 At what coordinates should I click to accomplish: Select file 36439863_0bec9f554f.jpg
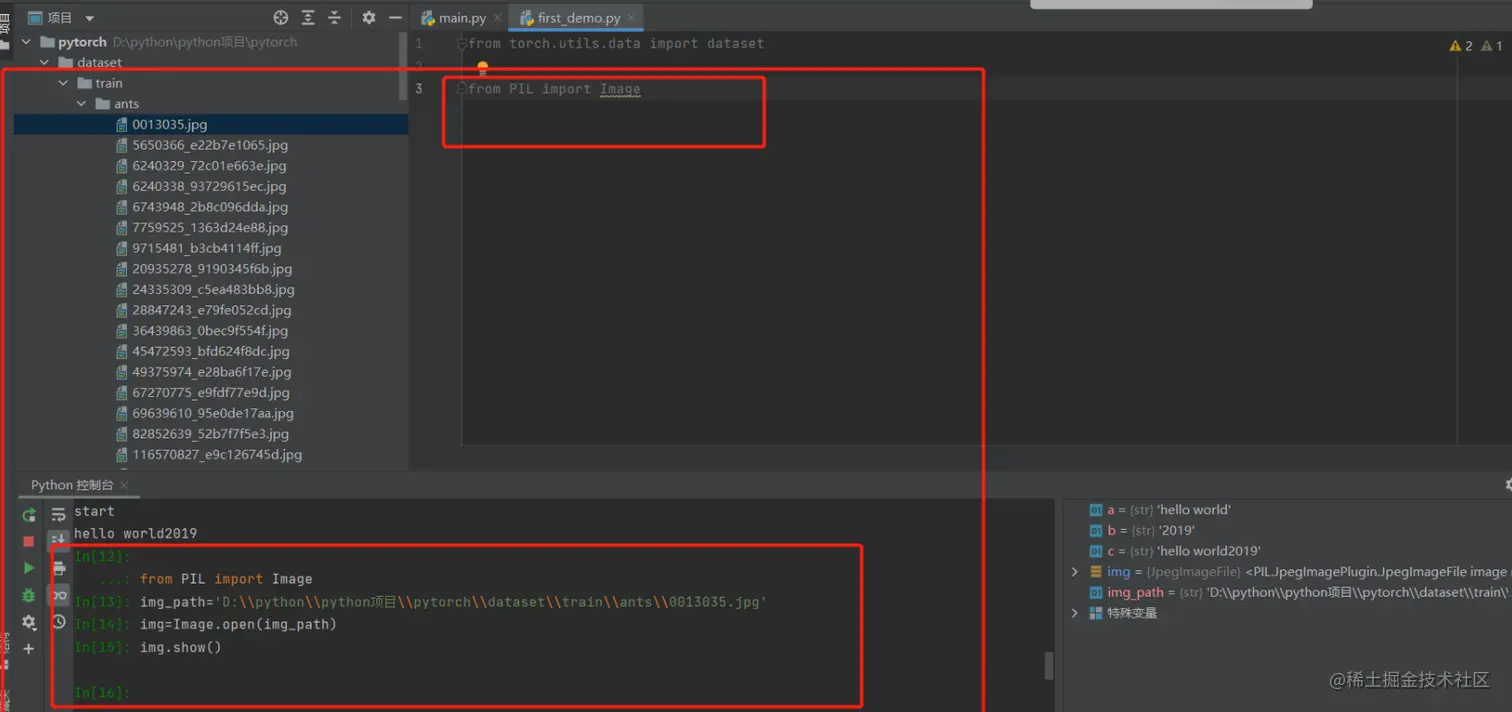click(211, 331)
